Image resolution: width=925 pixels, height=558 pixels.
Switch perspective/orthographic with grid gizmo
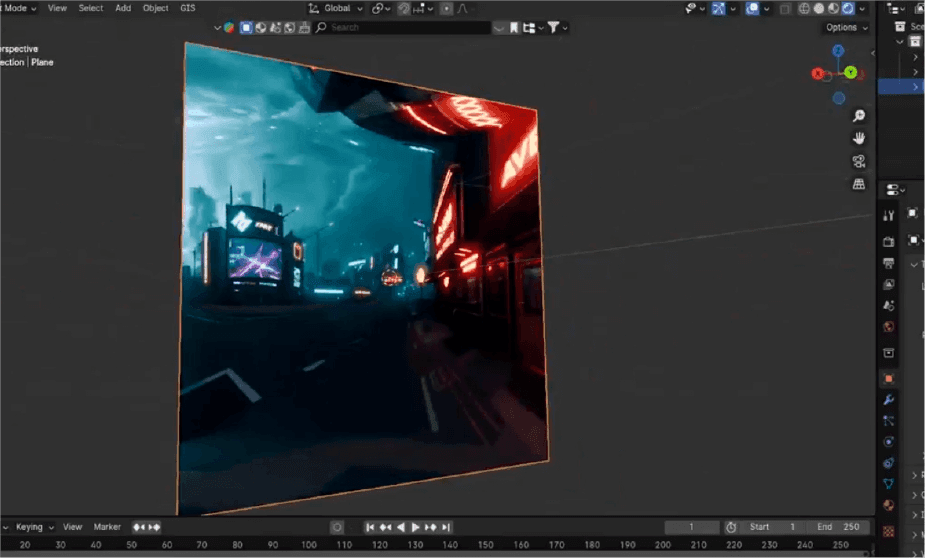859,184
